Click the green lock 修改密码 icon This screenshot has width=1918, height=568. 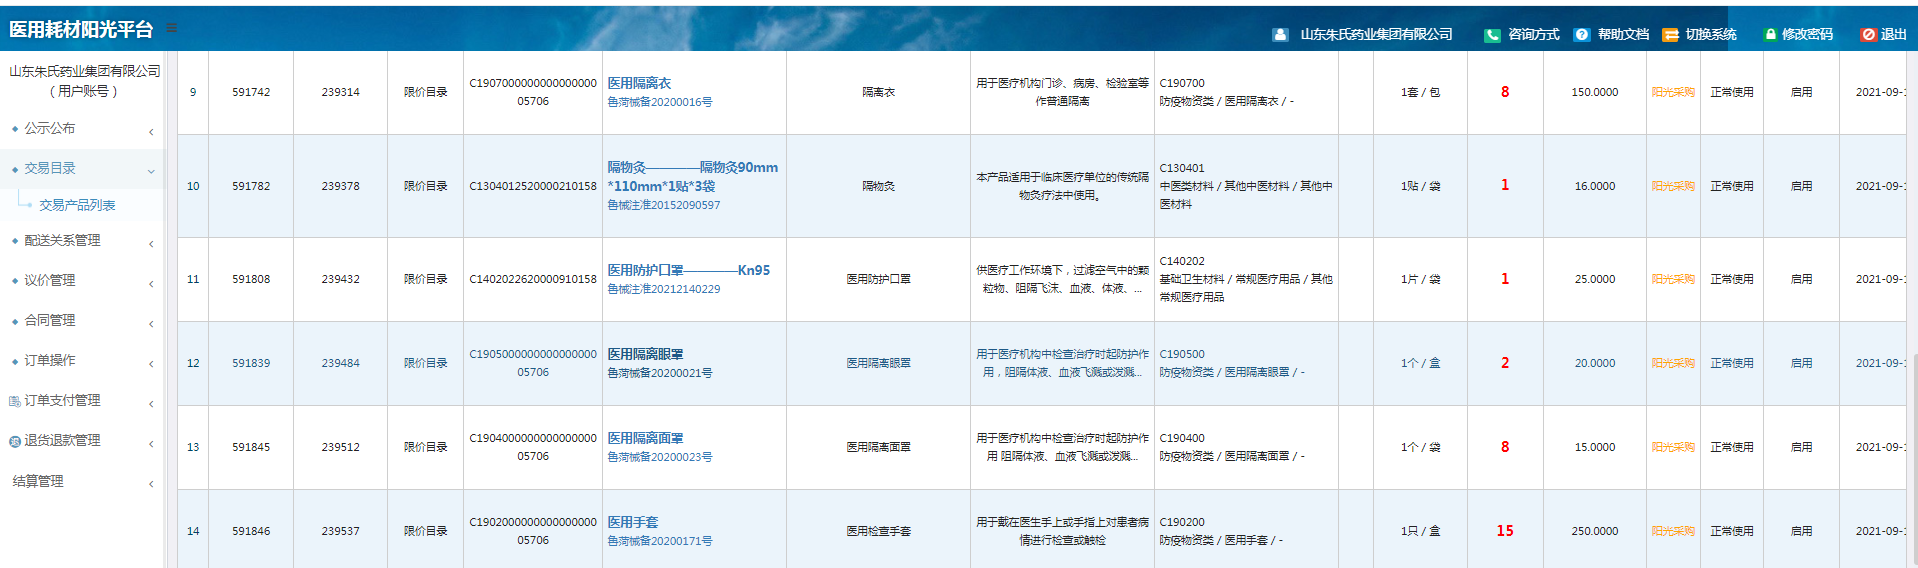coord(1770,35)
